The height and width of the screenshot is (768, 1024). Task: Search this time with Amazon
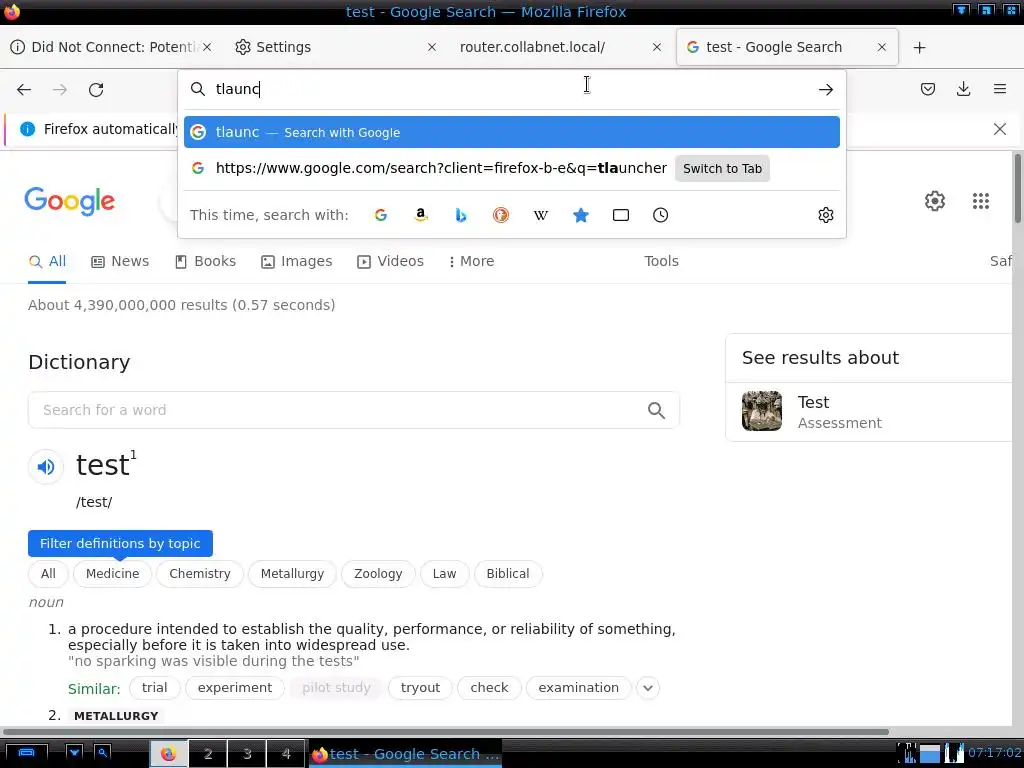[x=421, y=215]
